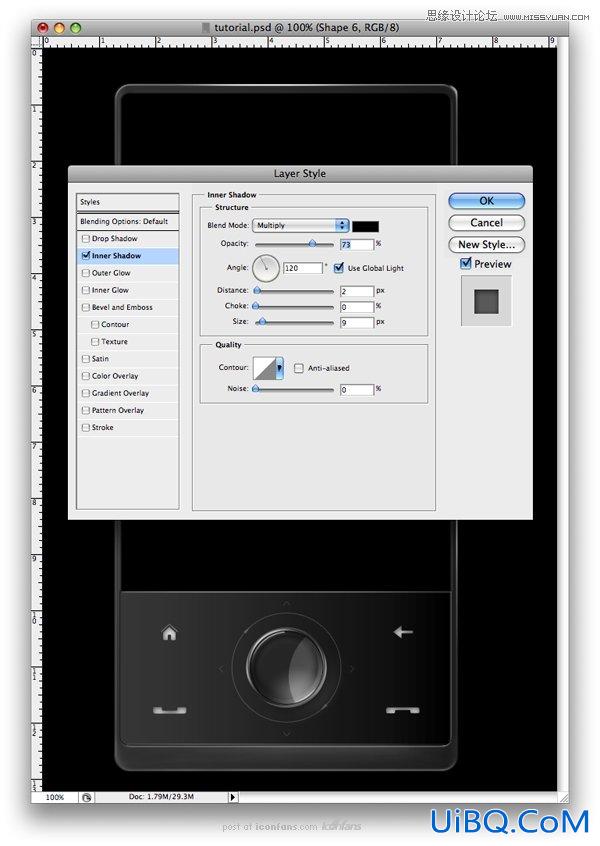Viewport: 600px width, 846px height.
Task: Click the Size value field
Action: (357, 323)
